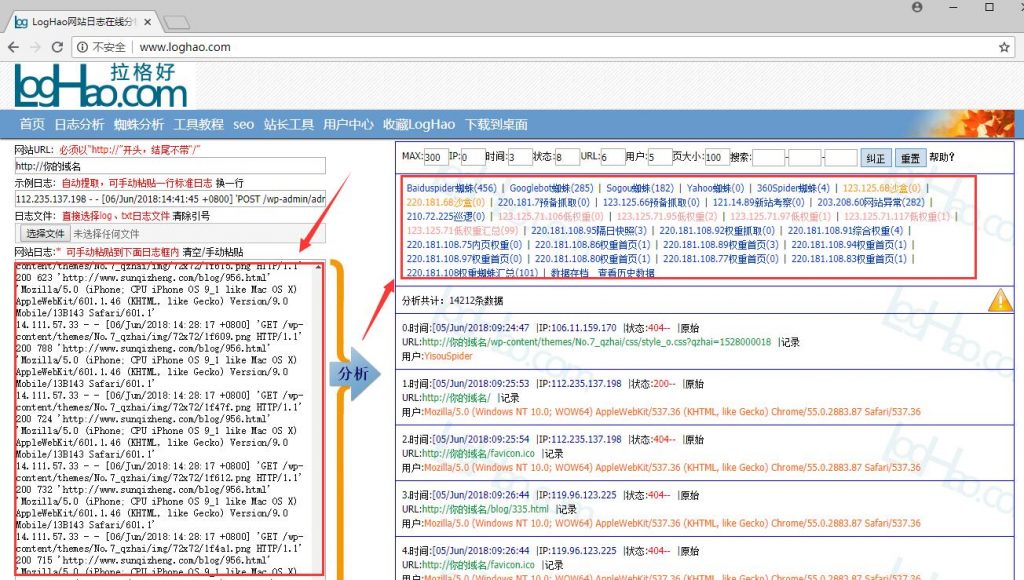
Task: Focus the IP column input
Action: pos(473,157)
